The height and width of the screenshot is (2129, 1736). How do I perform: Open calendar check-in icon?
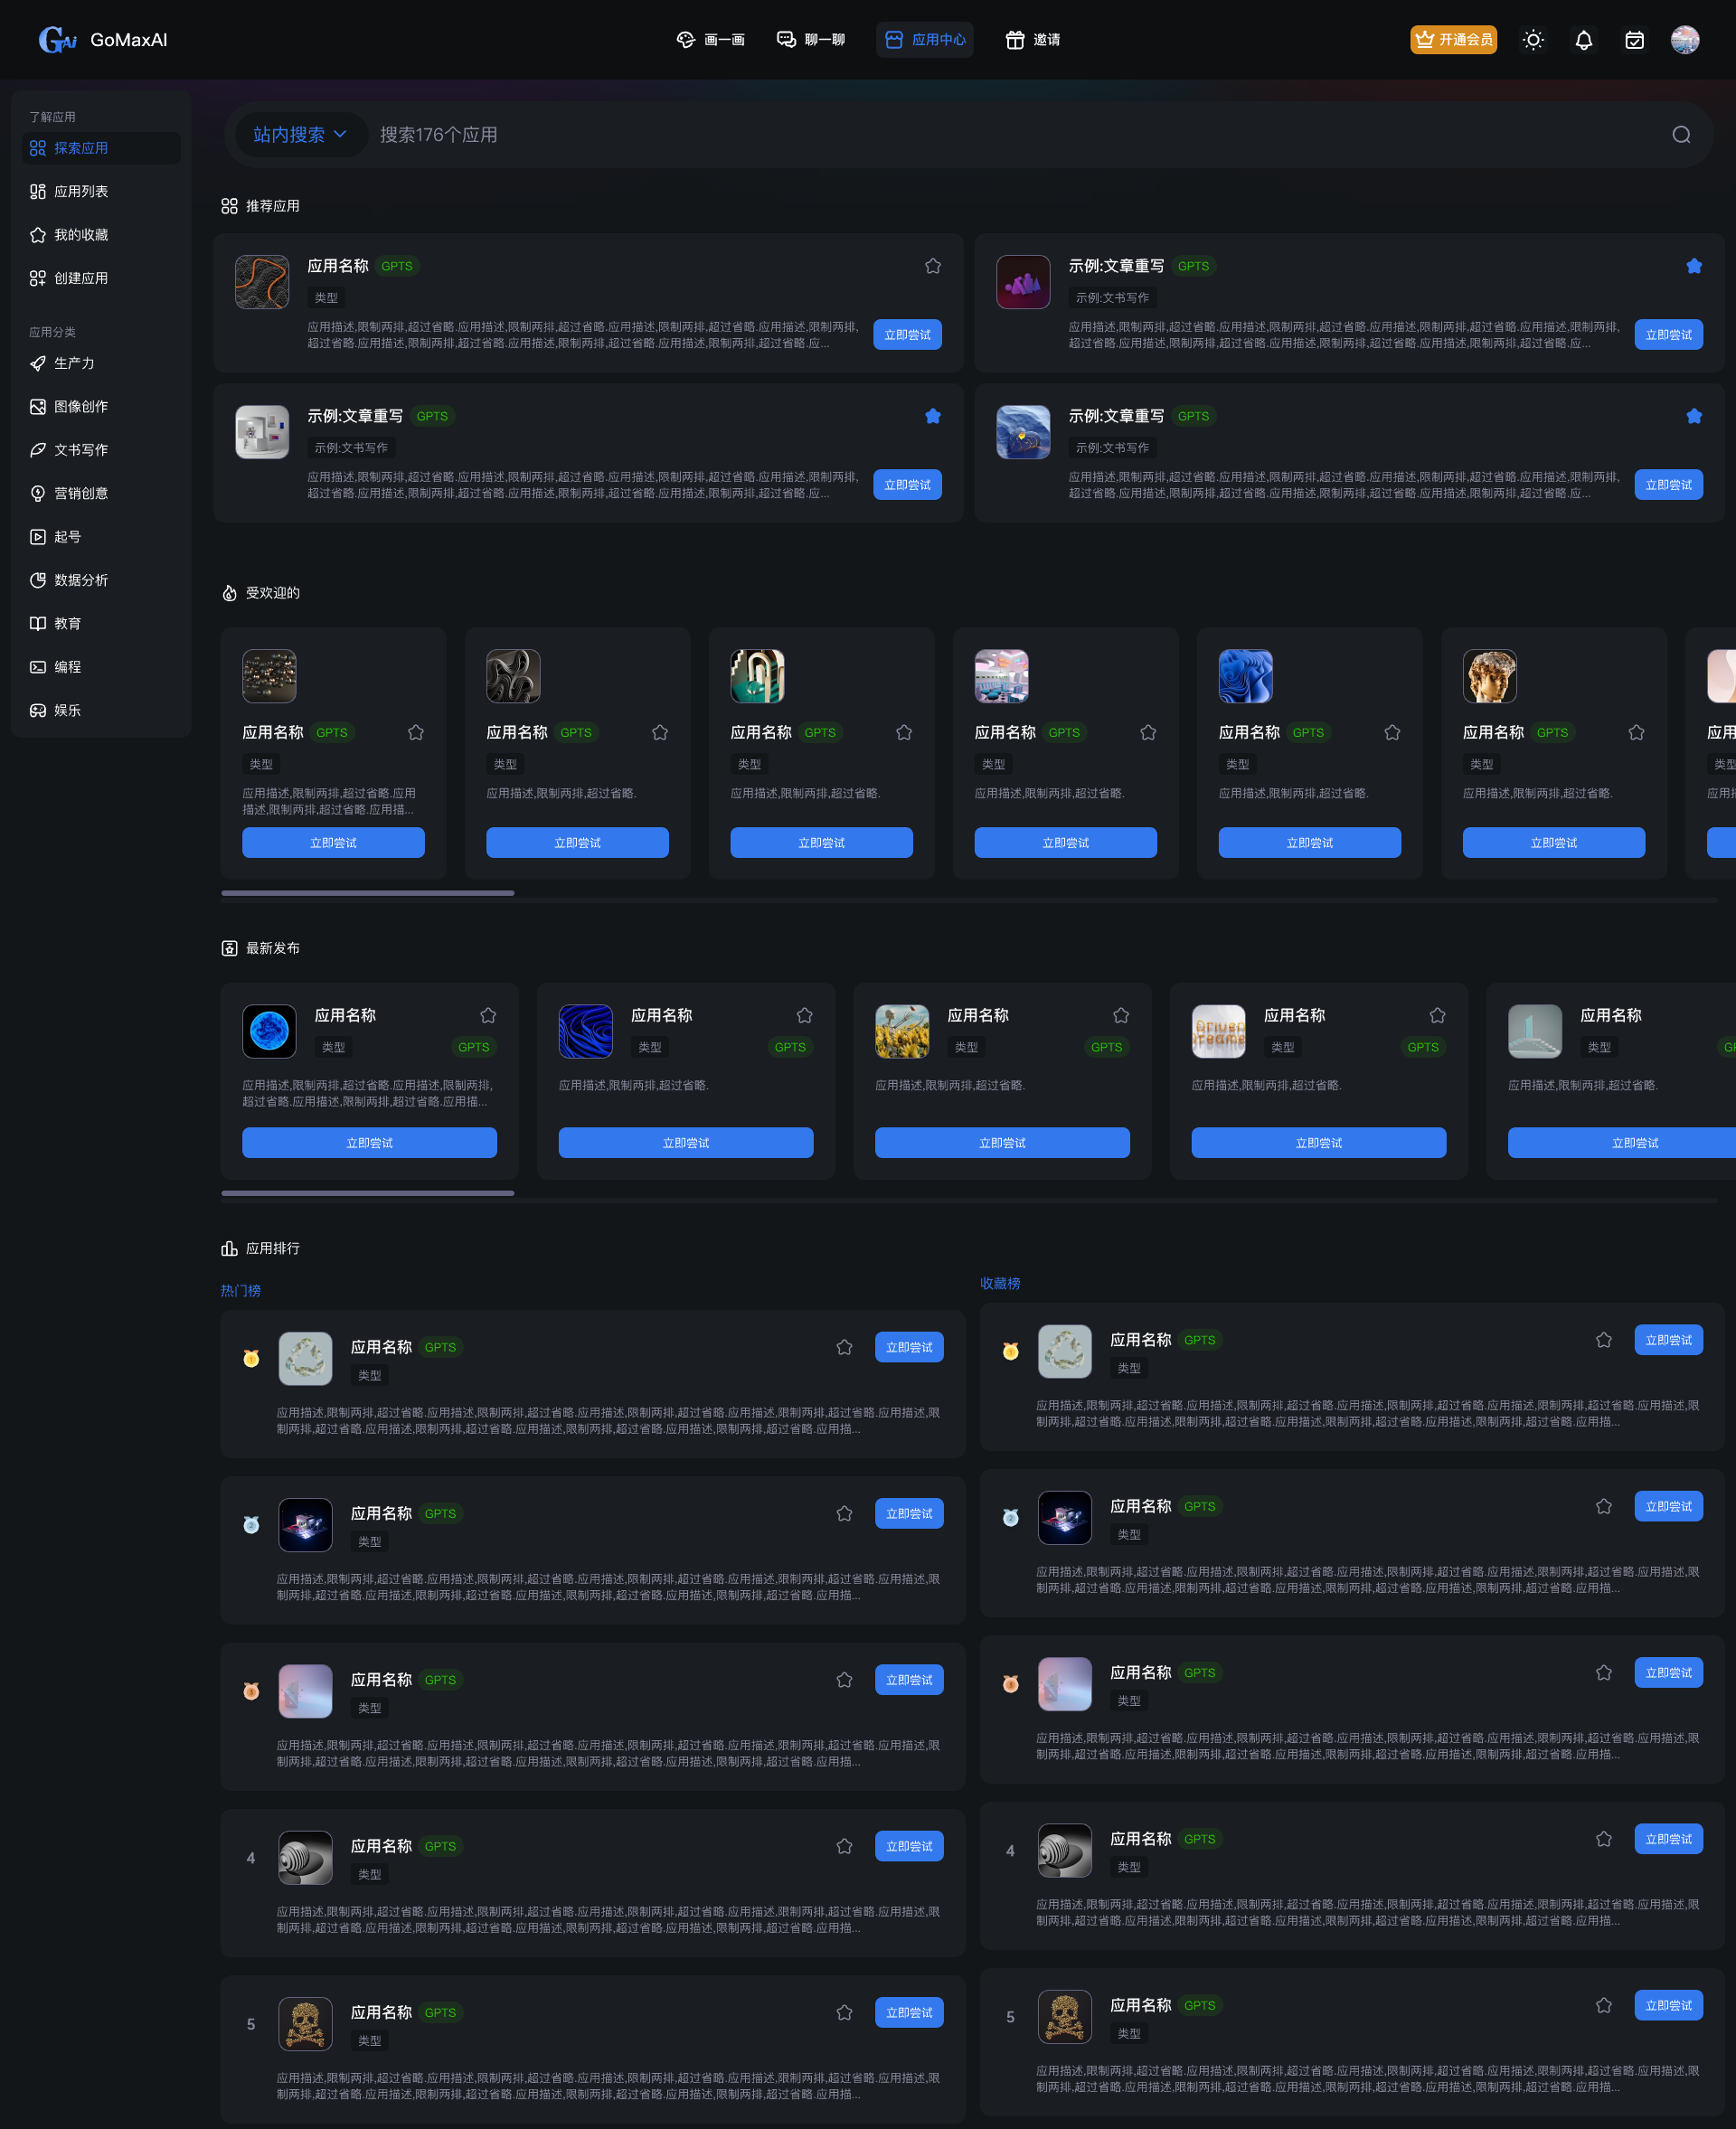(x=1634, y=40)
